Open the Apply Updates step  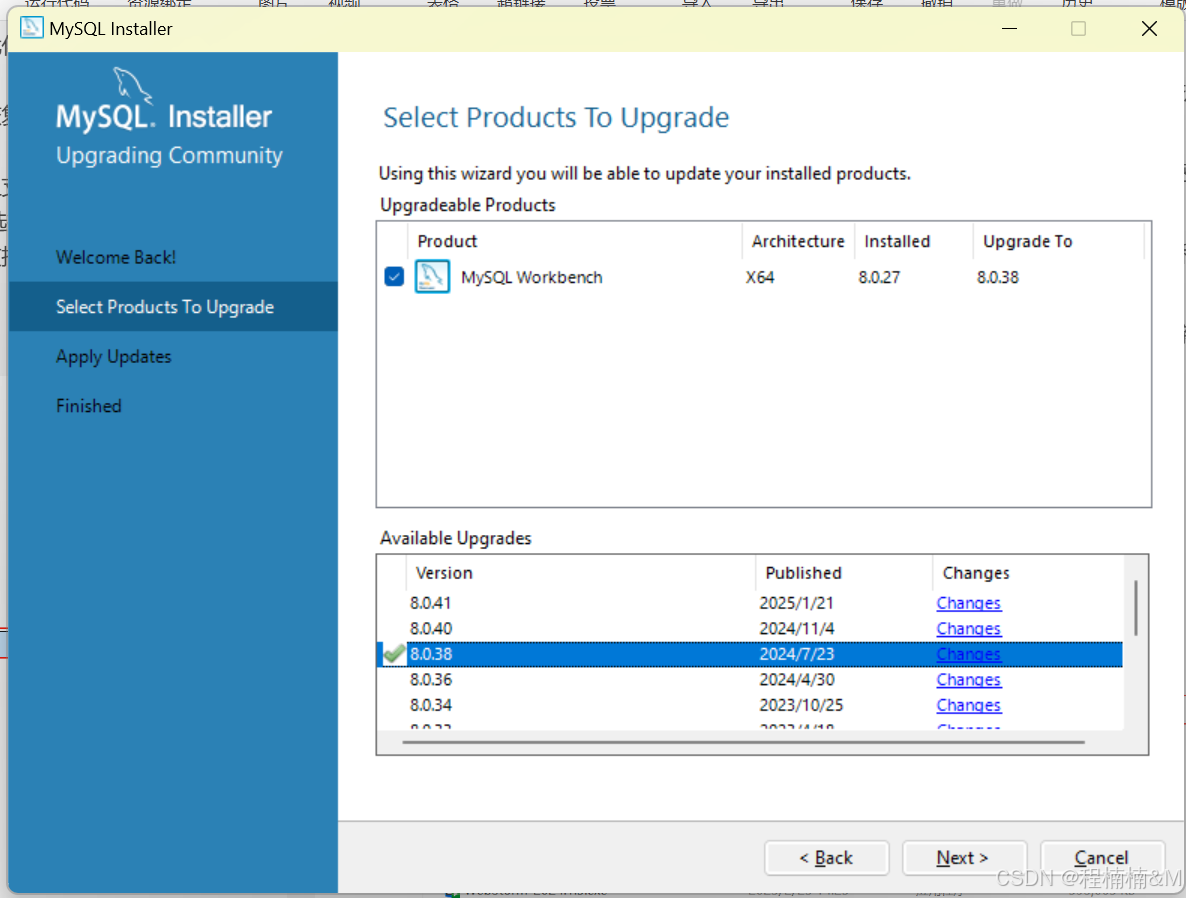113,356
